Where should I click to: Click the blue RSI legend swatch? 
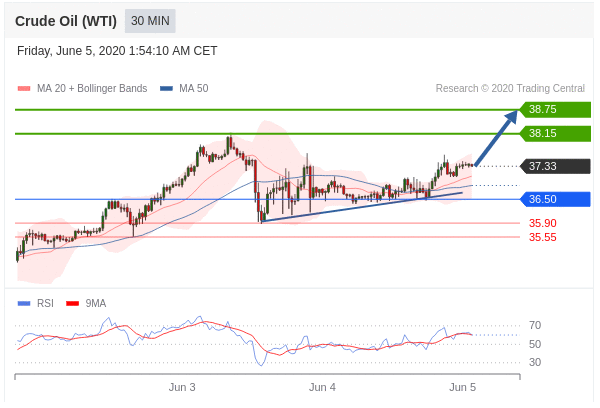pyautogui.click(x=24, y=304)
